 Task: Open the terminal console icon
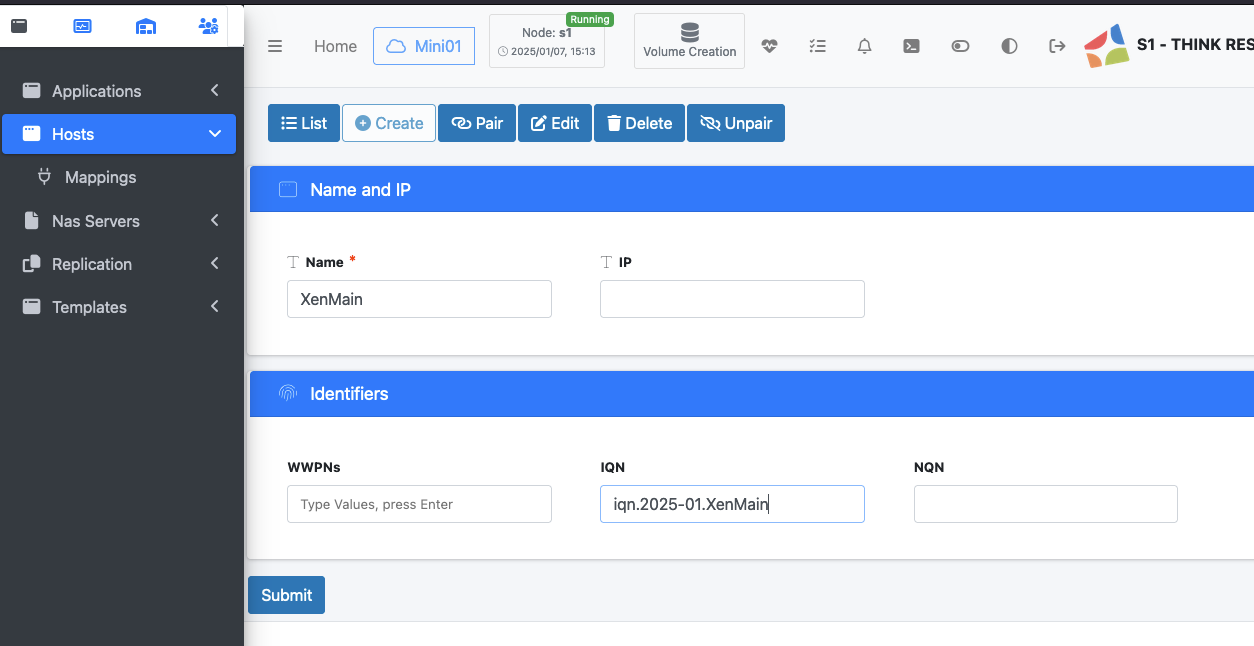(912, 46)
